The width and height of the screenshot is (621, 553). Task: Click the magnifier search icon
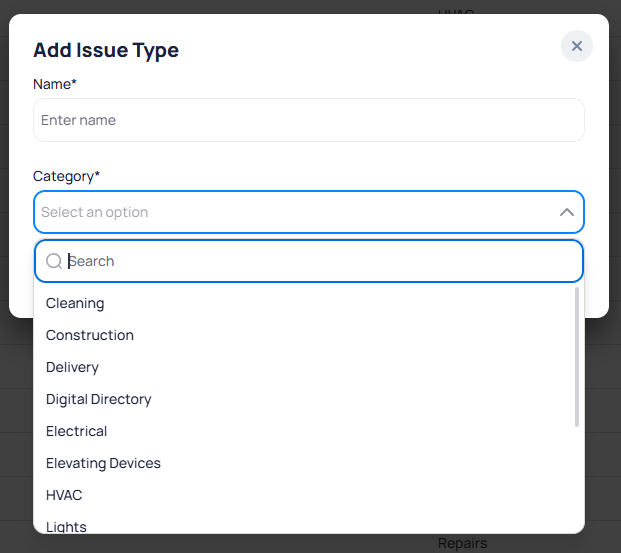coord(54,261)
